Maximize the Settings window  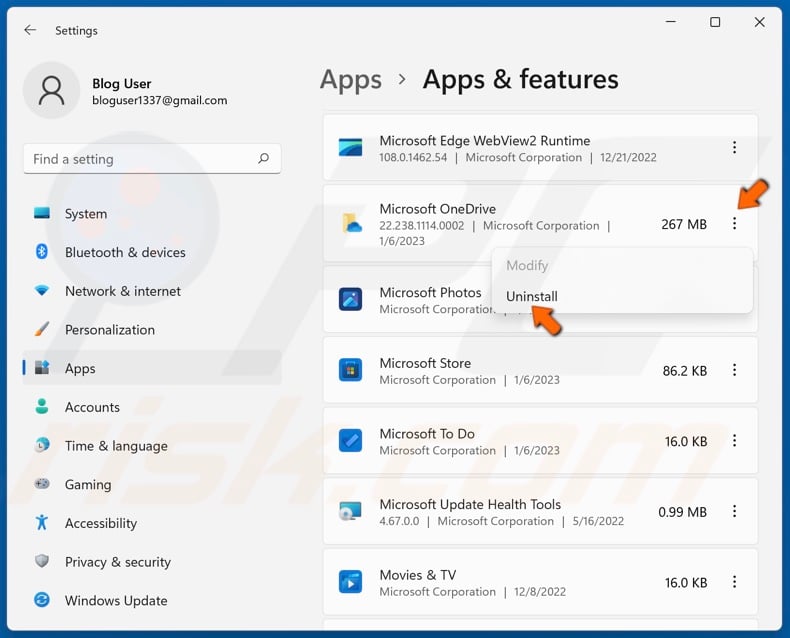pos(715,22)
